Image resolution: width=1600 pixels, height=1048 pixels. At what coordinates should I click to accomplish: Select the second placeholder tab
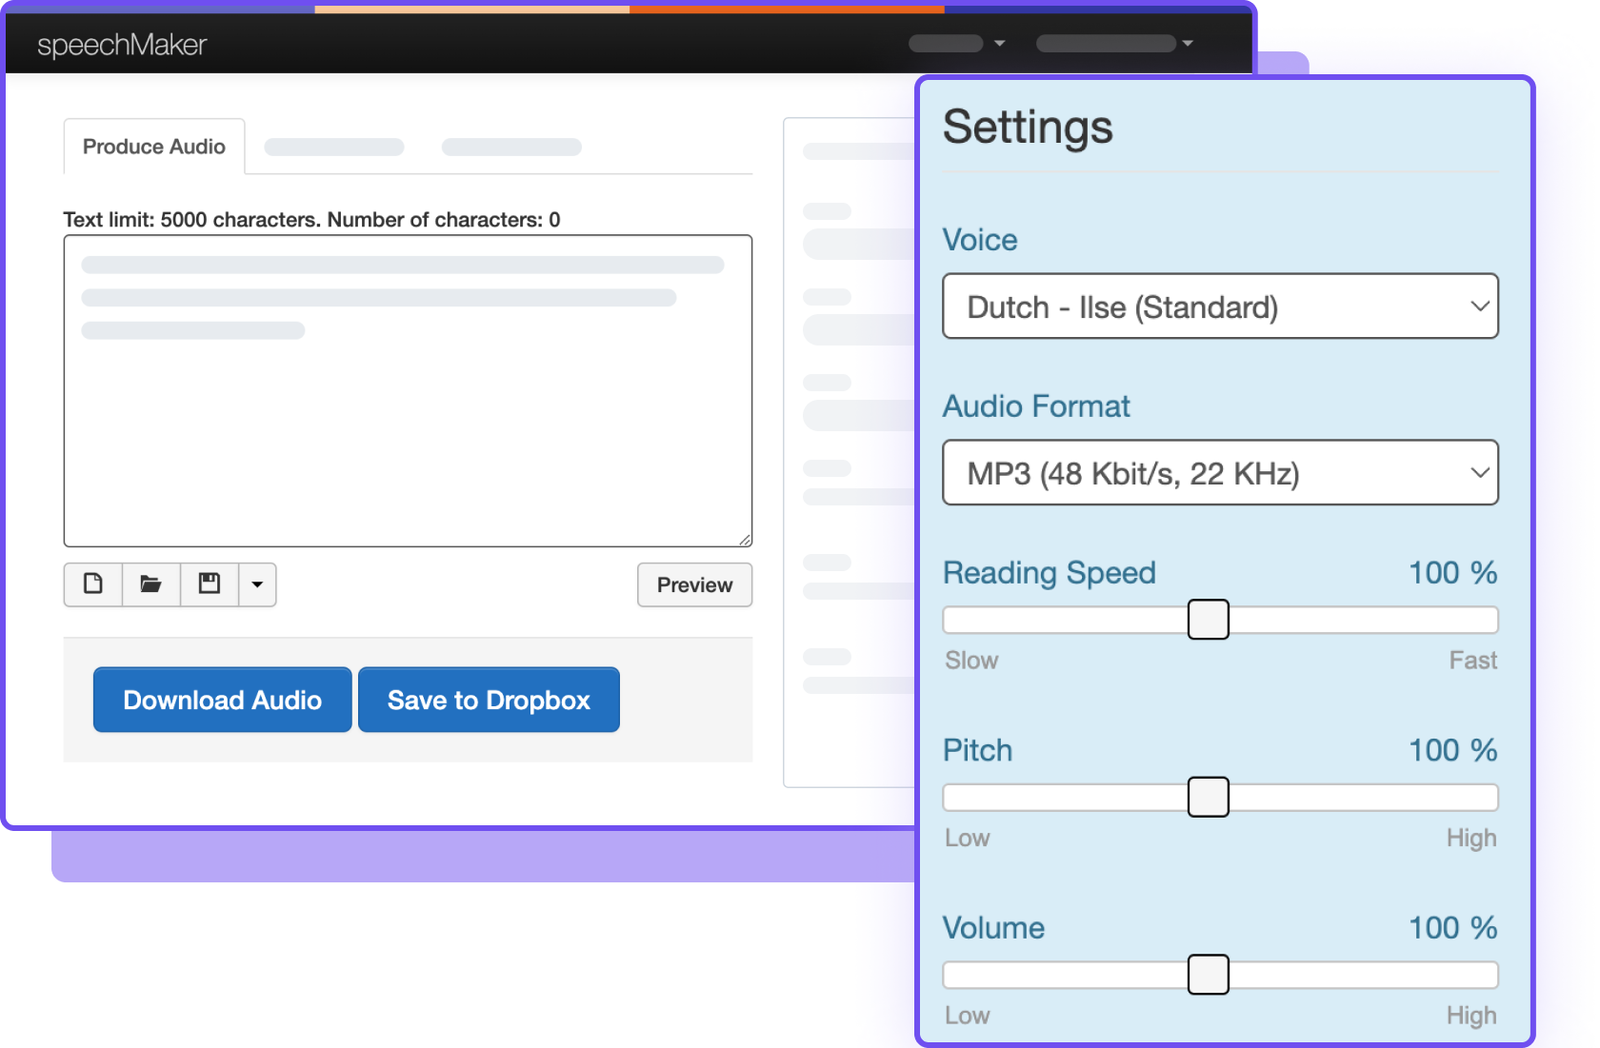pyautogui.click(x=334, y=147)
